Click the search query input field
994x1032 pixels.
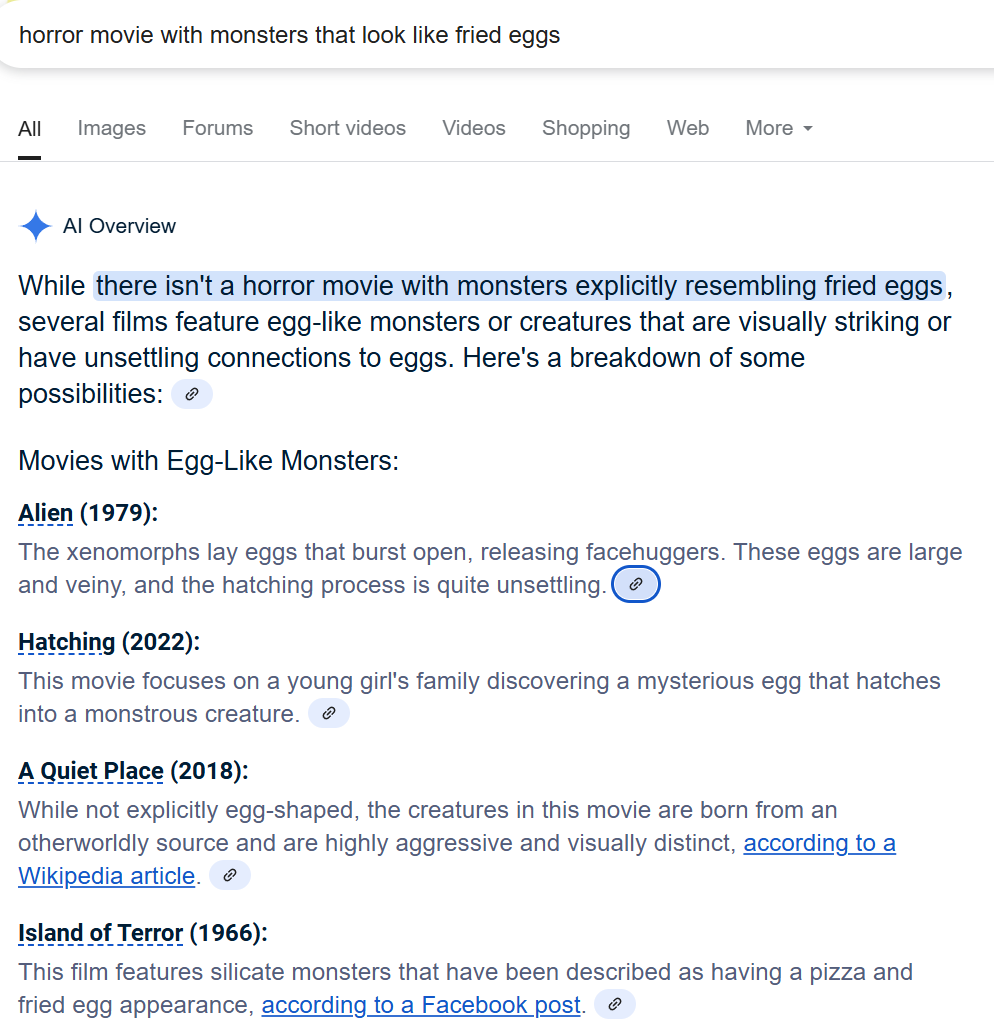497,35
